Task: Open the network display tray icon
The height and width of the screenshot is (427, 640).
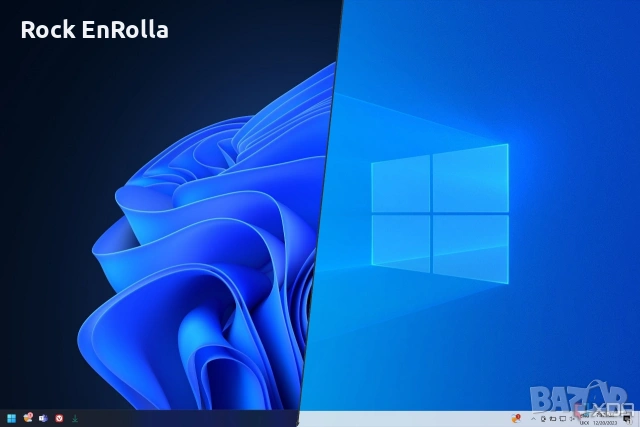Action: 563,418
